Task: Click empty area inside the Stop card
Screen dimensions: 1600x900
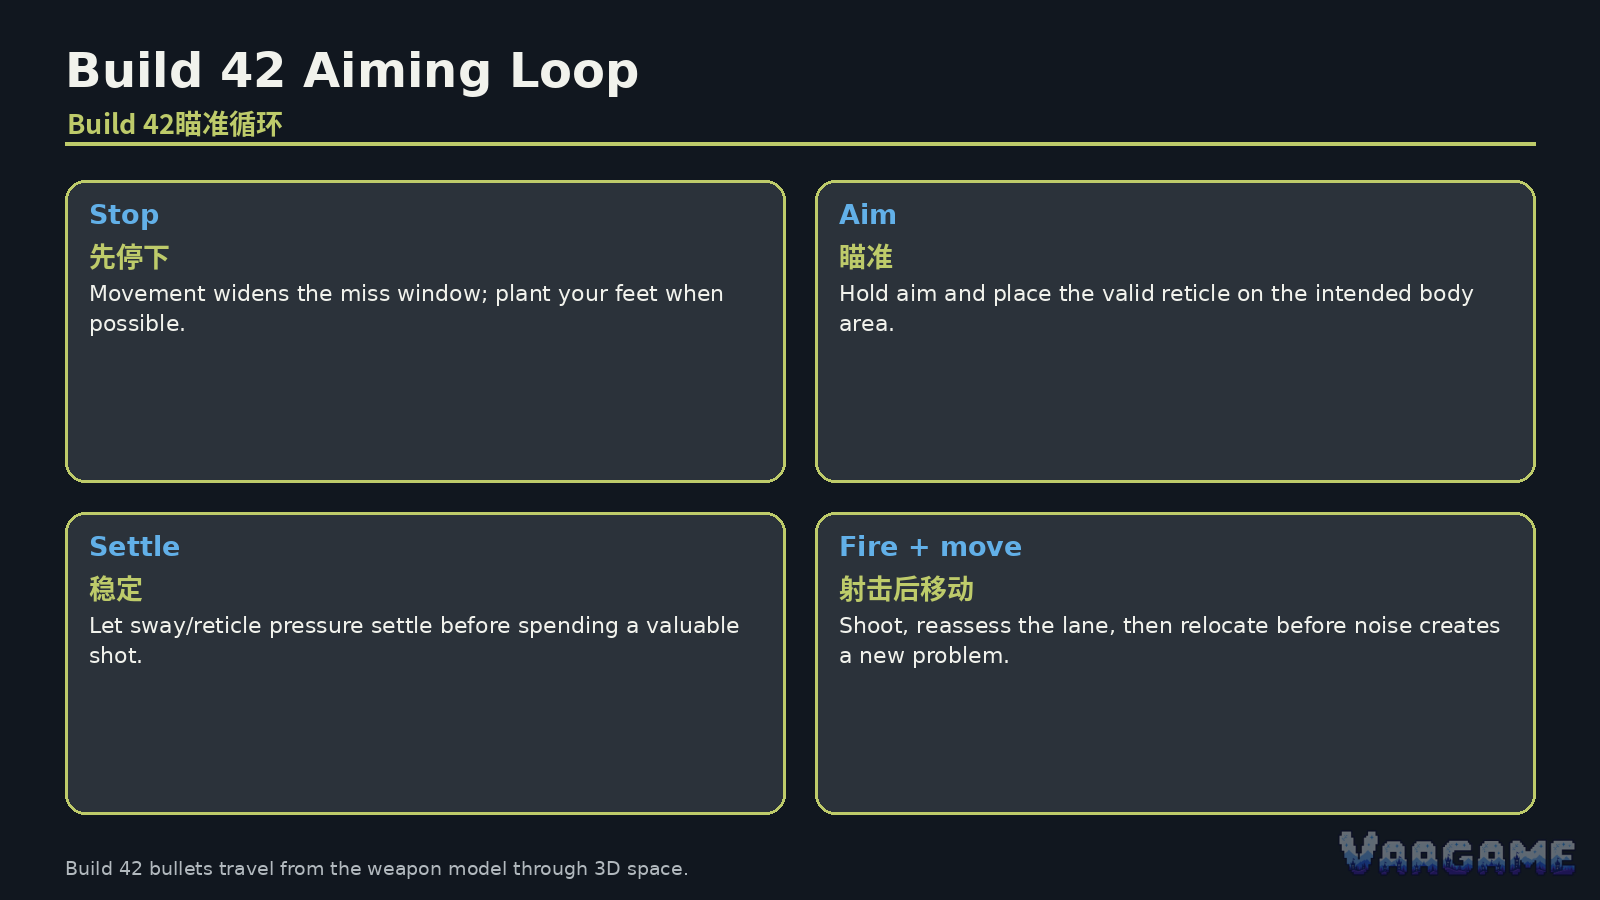Action: (425, 410)
